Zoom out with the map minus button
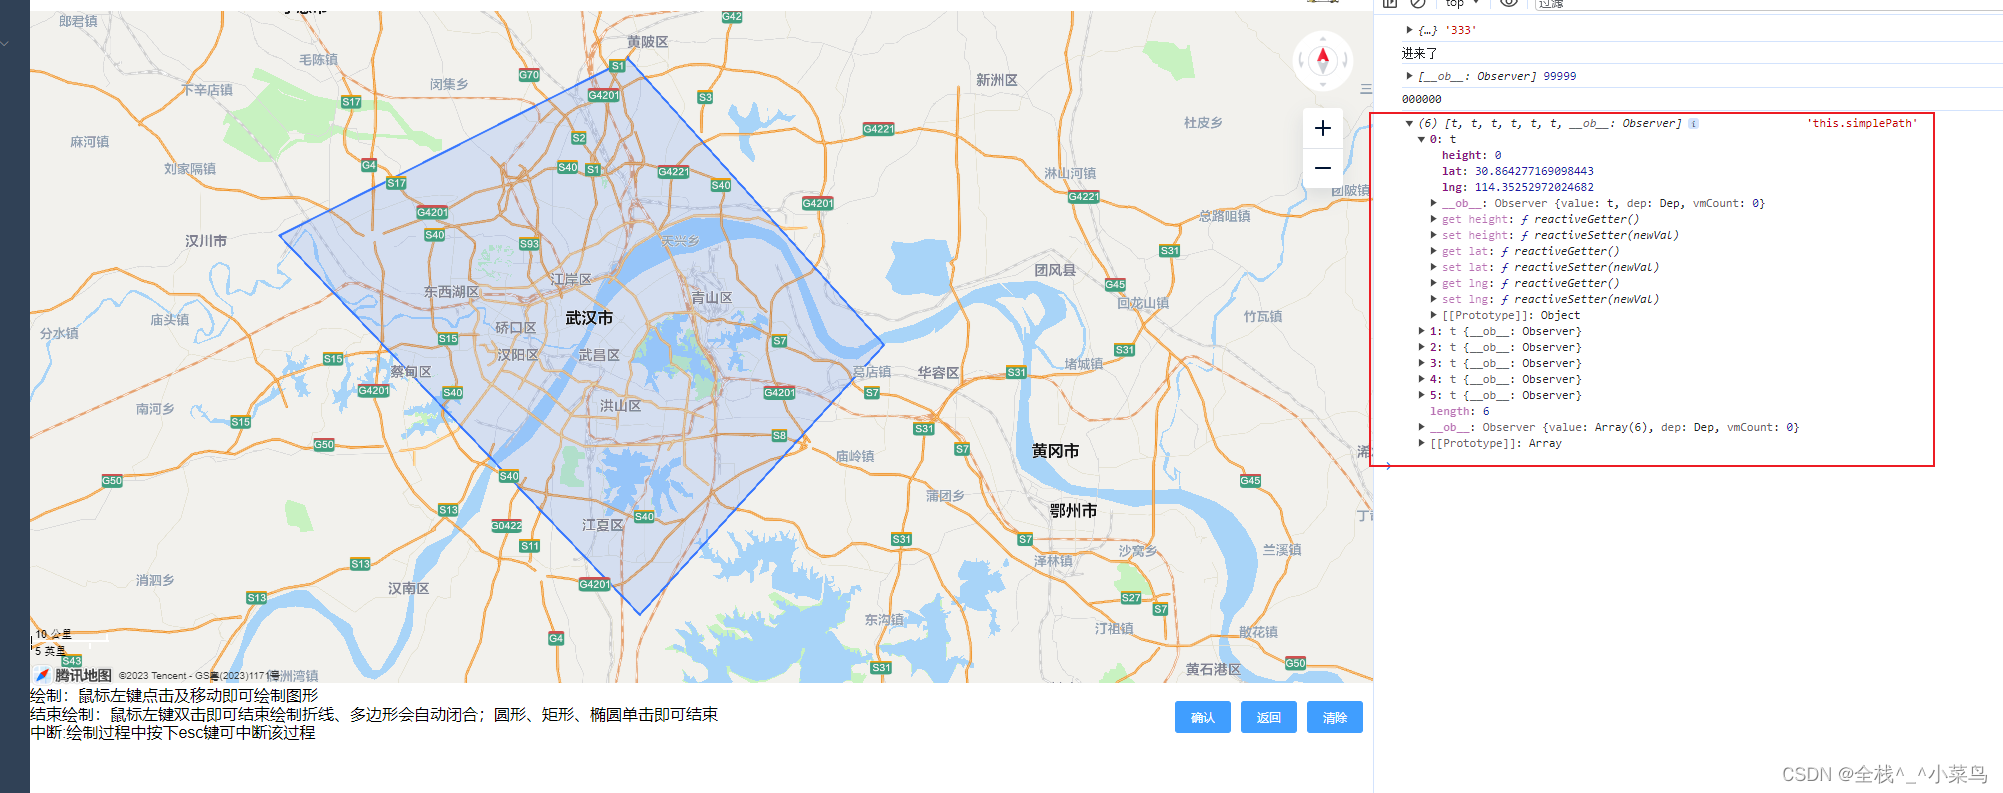Screen dimensions: 2003x793 1322,168
